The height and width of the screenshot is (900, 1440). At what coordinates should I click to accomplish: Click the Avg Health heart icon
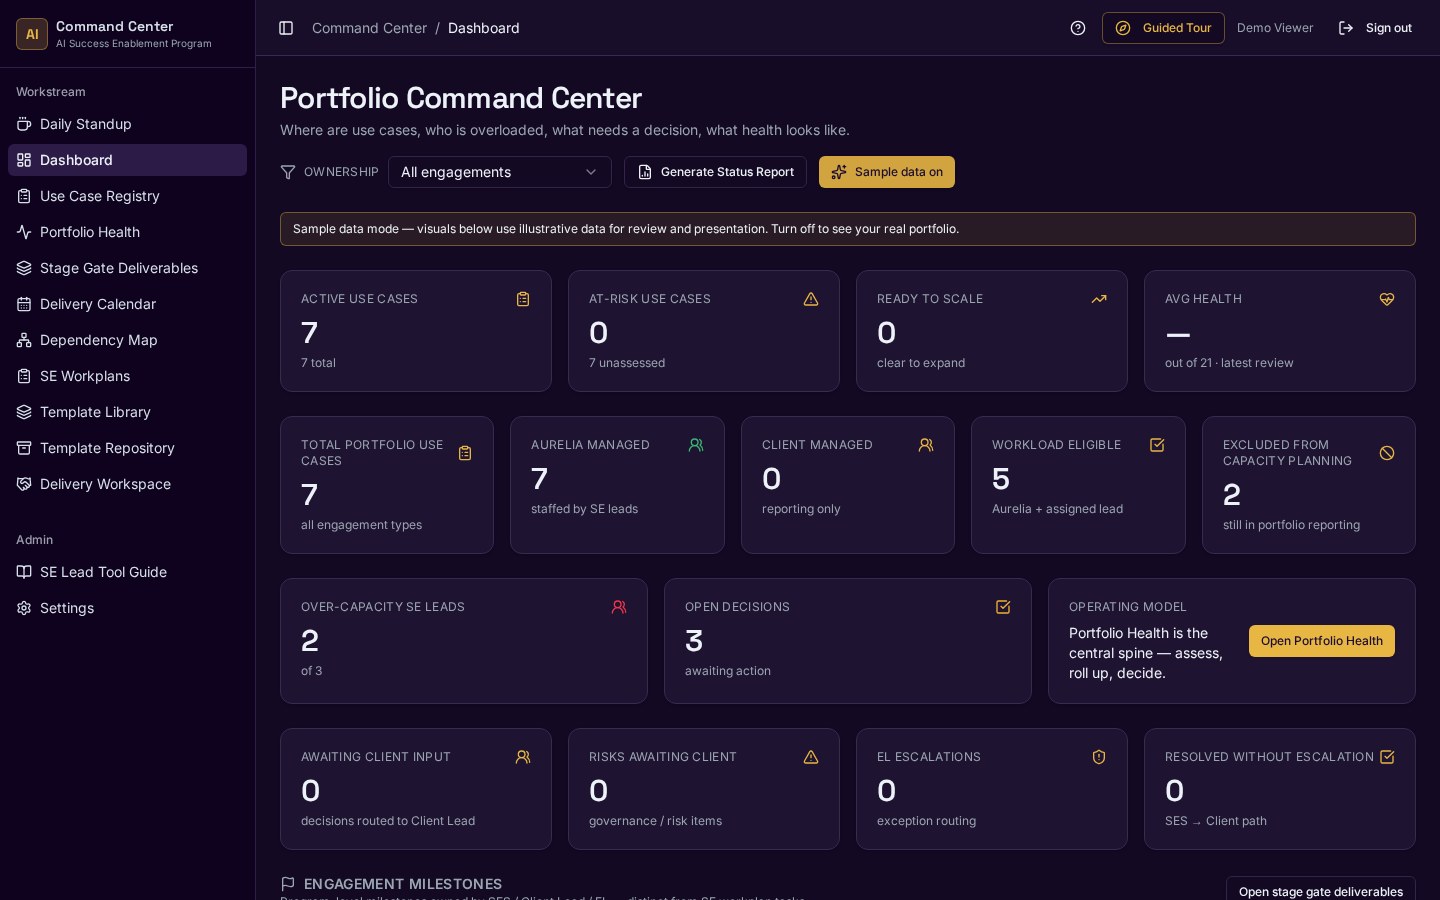click(1387, 299)
